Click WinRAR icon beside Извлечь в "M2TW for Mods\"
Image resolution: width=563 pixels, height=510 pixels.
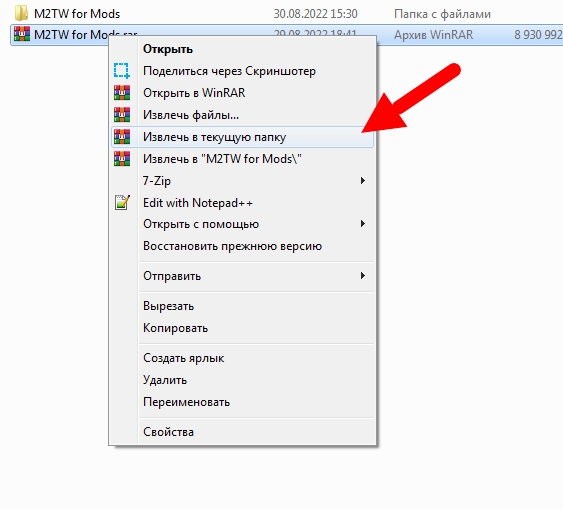tap(122, 158)
